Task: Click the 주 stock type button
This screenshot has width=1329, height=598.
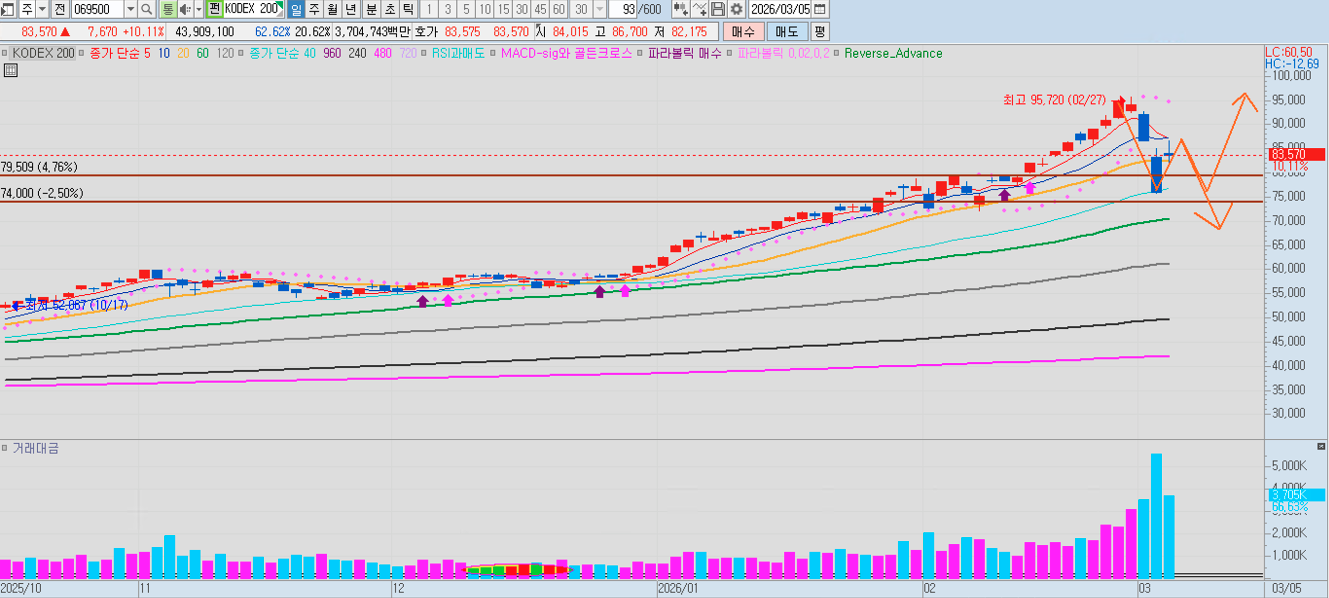Action: [x=27, y=9]
